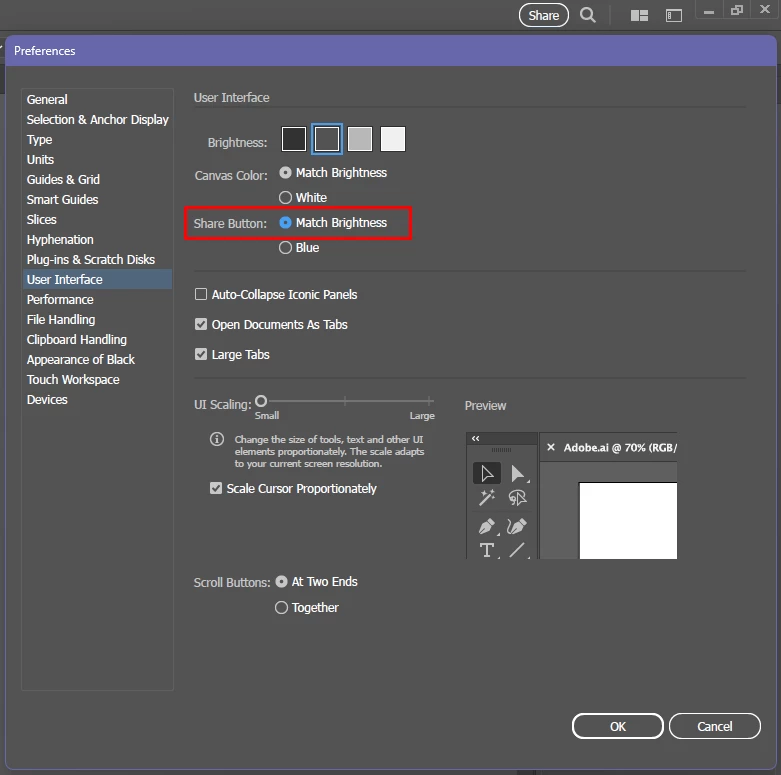Minimize the application window
This screenshot has width=781, height=775.
[709, 12]
